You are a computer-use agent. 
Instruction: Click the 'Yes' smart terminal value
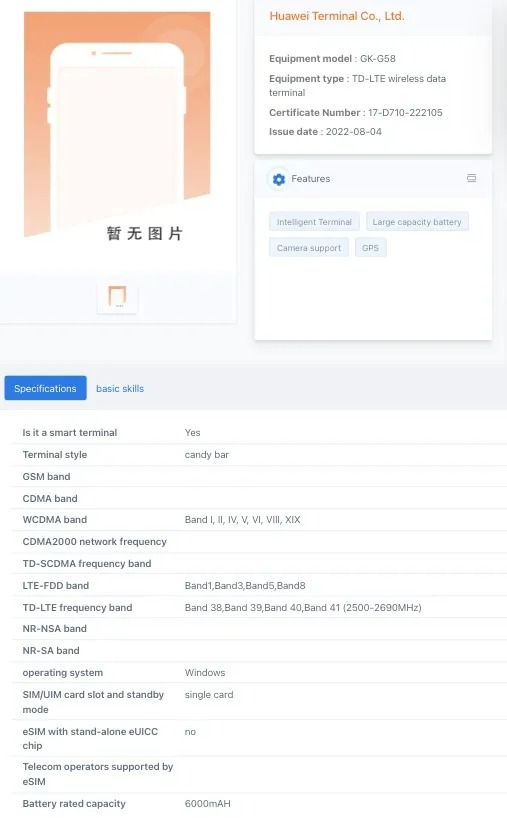[192, 432]
